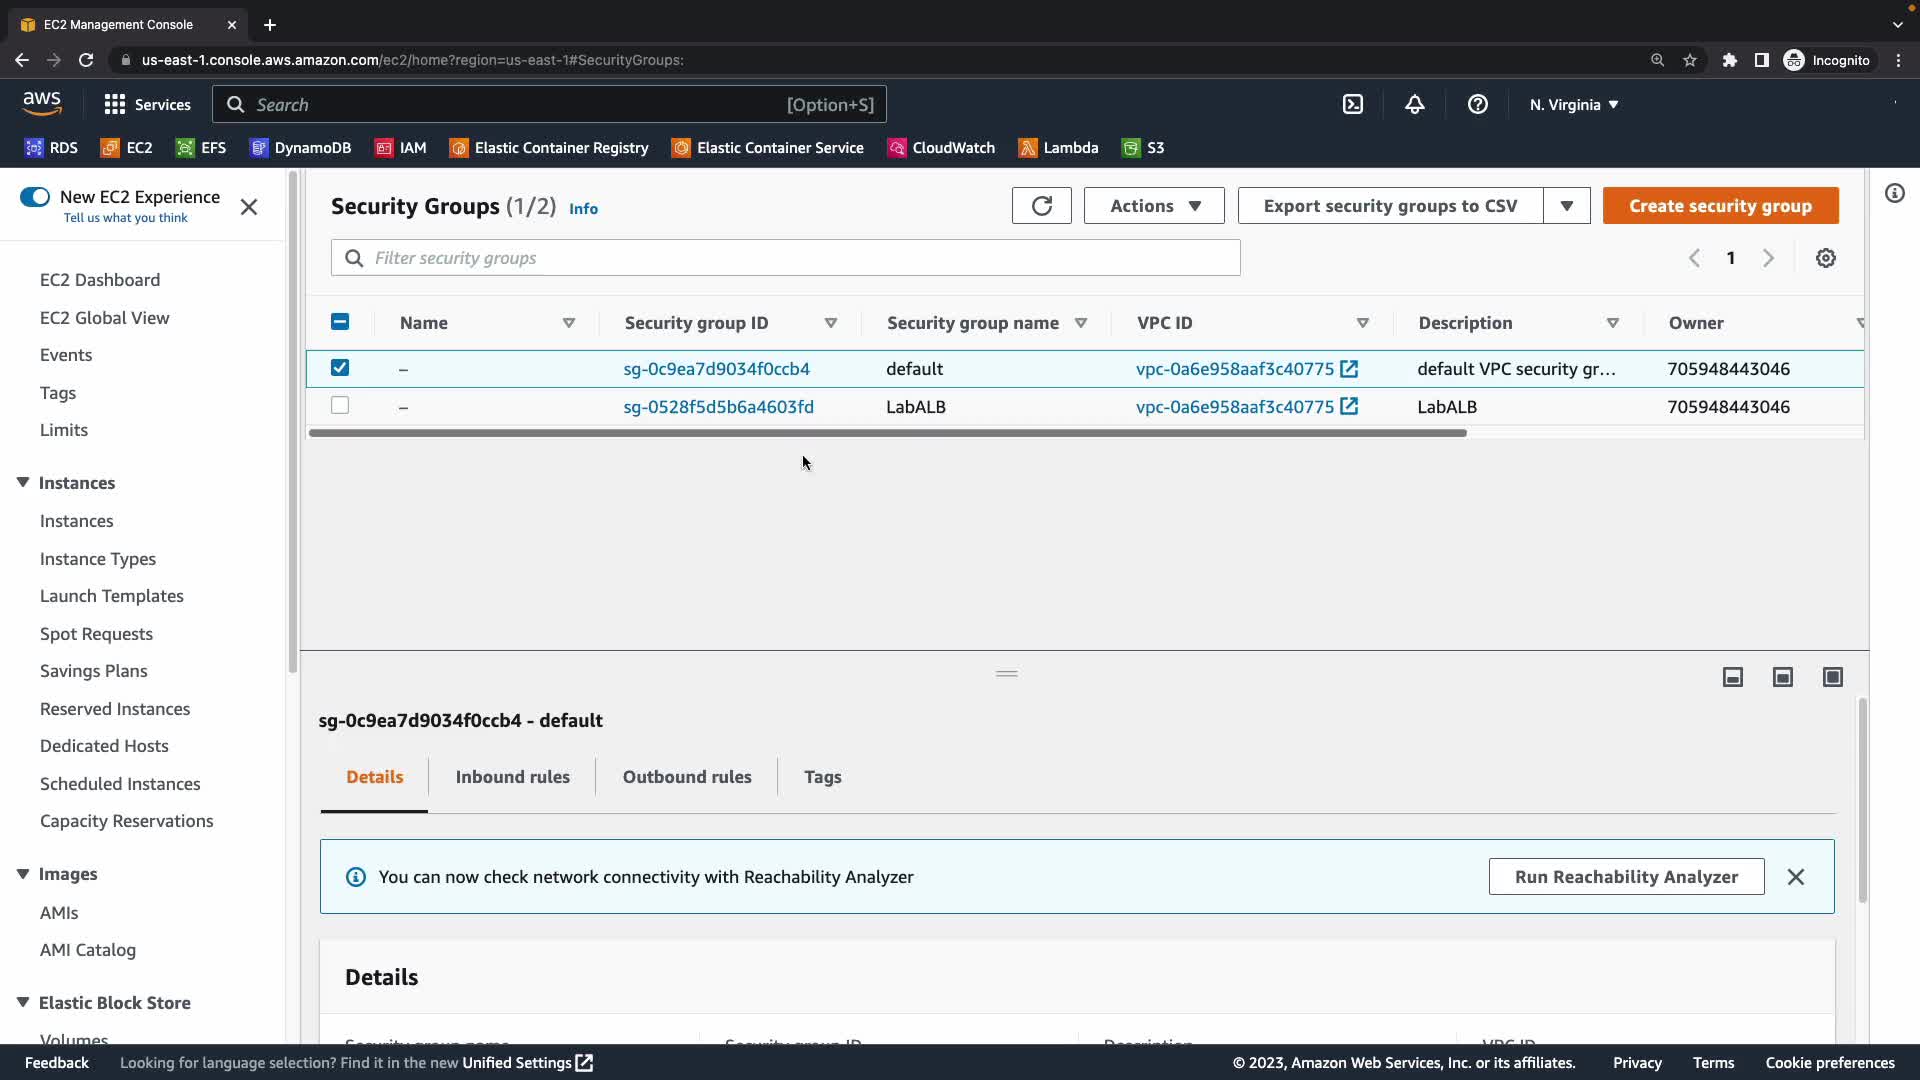Open the Services grid menu
Image resolution: width=1920 pixels, height=1080 pixels.
(147, 105)
